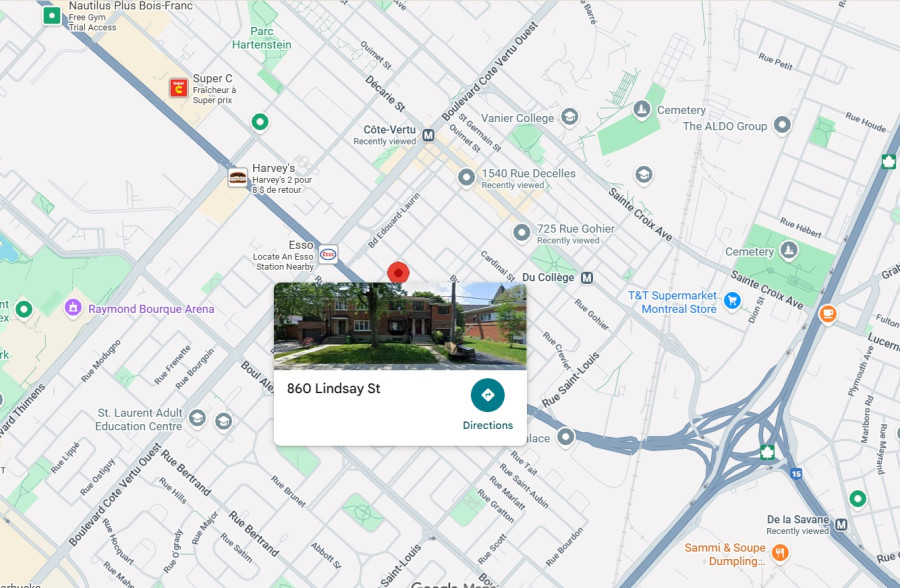Click the Super C store icon
900x588 pixels.
pos(179,88)
